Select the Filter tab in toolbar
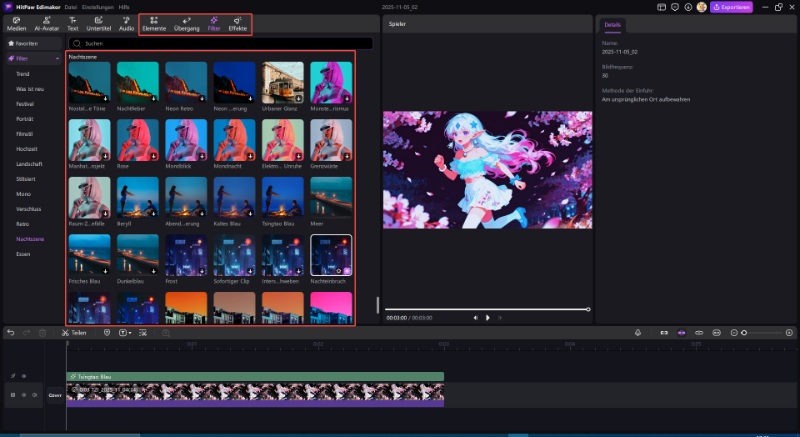The height and width of the screenshot is (437, 800). click(214, 24)
